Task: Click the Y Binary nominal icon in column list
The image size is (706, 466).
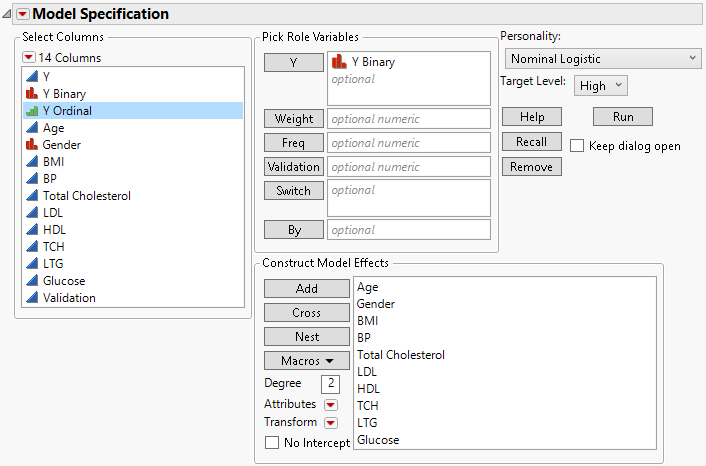Action: point(31,94)
